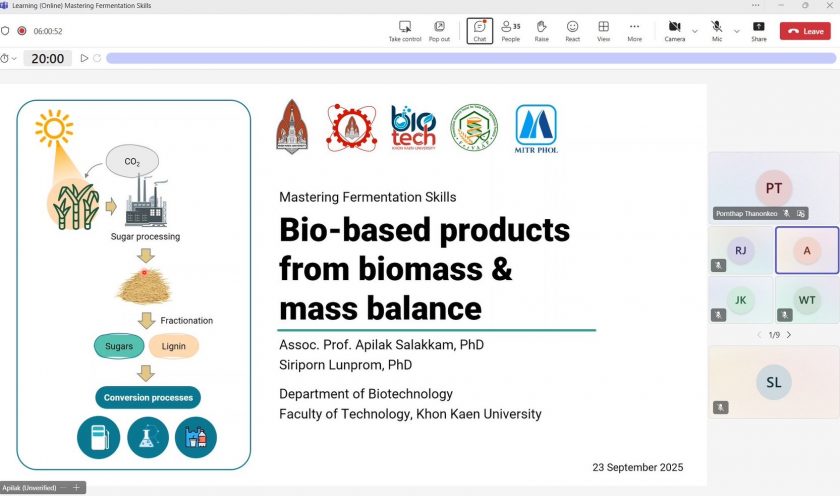Click the red recording indicator
Screen dimensions: 840x496
(x=22, y=31)
